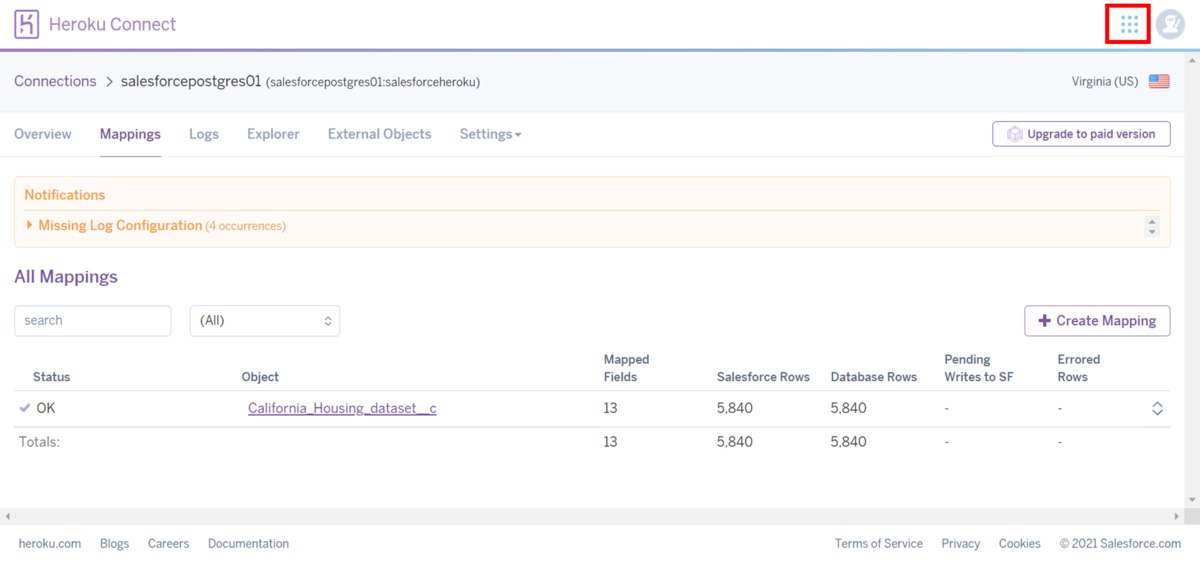Select the Mappings tab
Image resolution: width=1200 pixels, height=562 pixels.
pos(130,133)
